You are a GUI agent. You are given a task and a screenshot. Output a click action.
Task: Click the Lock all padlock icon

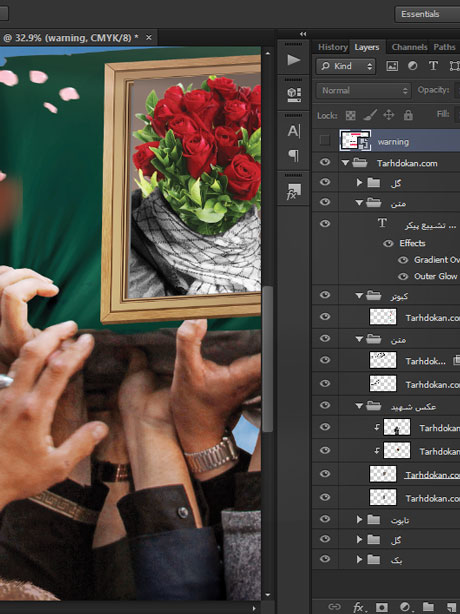(408, 115)
